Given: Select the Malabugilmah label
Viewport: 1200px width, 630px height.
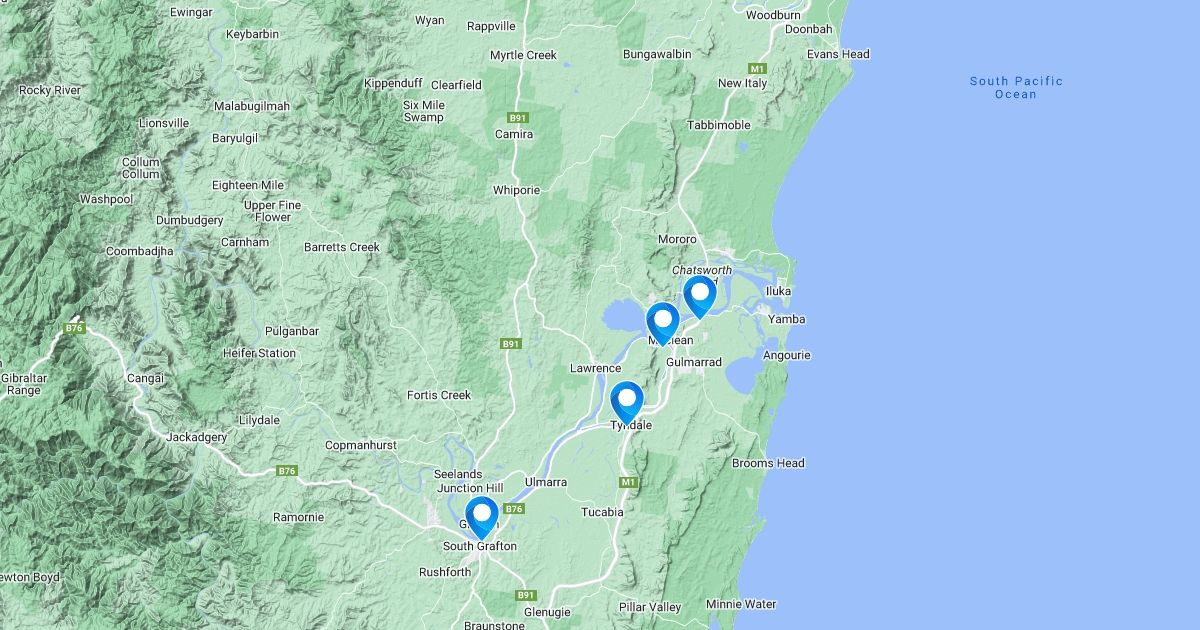Looking at the screenshot, I should coord(251,106).
